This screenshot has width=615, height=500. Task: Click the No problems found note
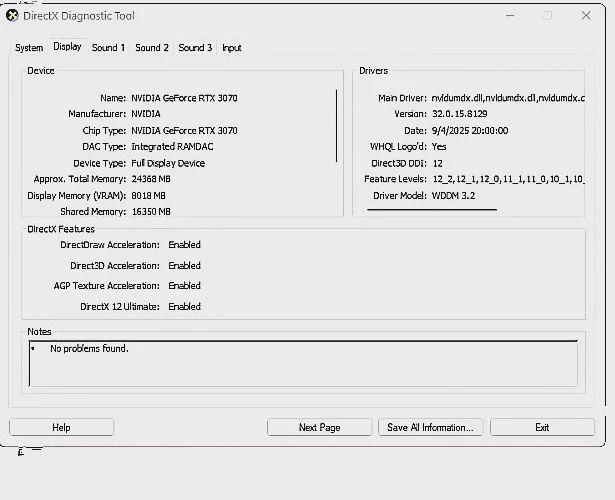click(x=89, y=349)
